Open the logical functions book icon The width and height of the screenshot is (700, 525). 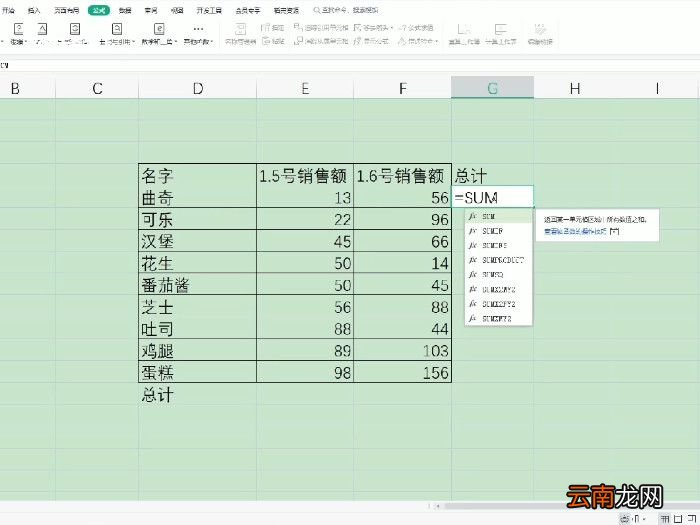pyautogui.click(x=18, y=29)
